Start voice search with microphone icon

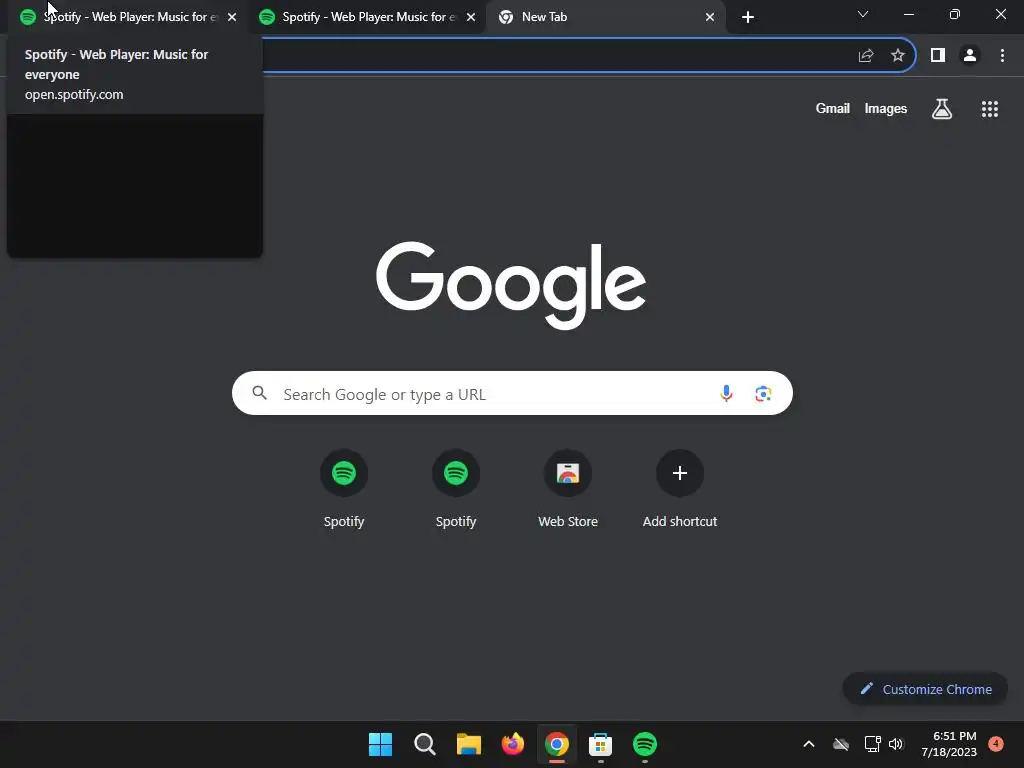[x=726, y=393]
